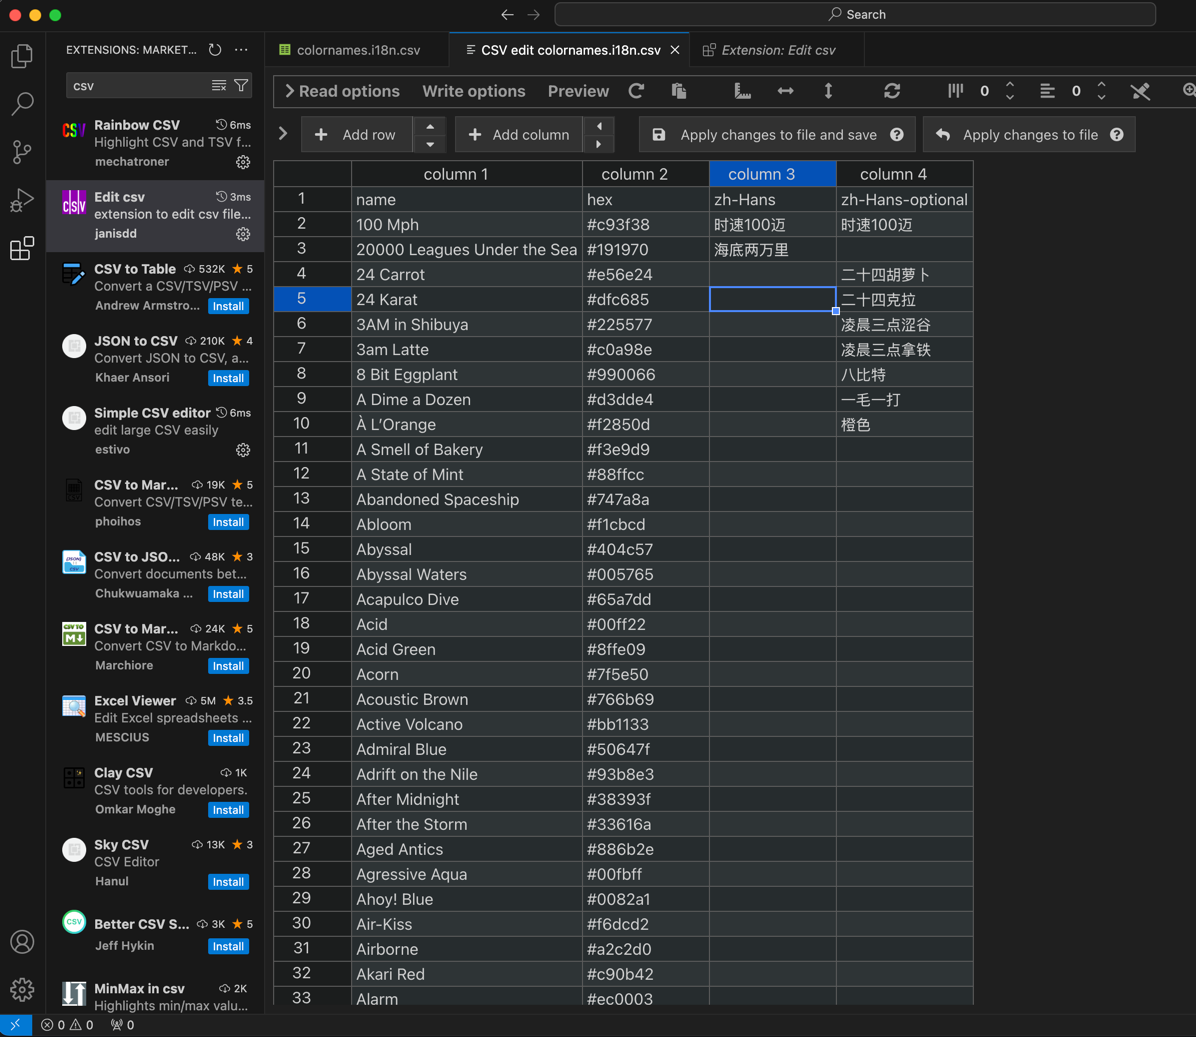Screen dimensions: 1196x1037
Task: Go back with the navigation arrow
Action: point(507,14)
